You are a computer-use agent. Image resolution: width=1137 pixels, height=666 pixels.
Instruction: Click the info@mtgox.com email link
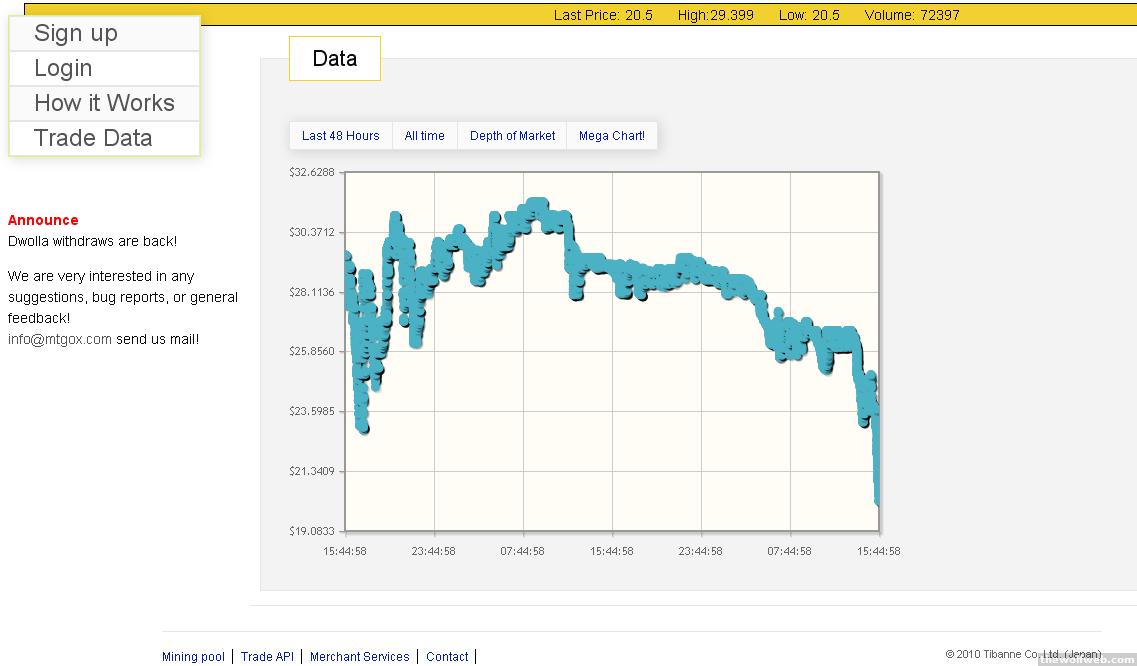click(x=60, y=339)
